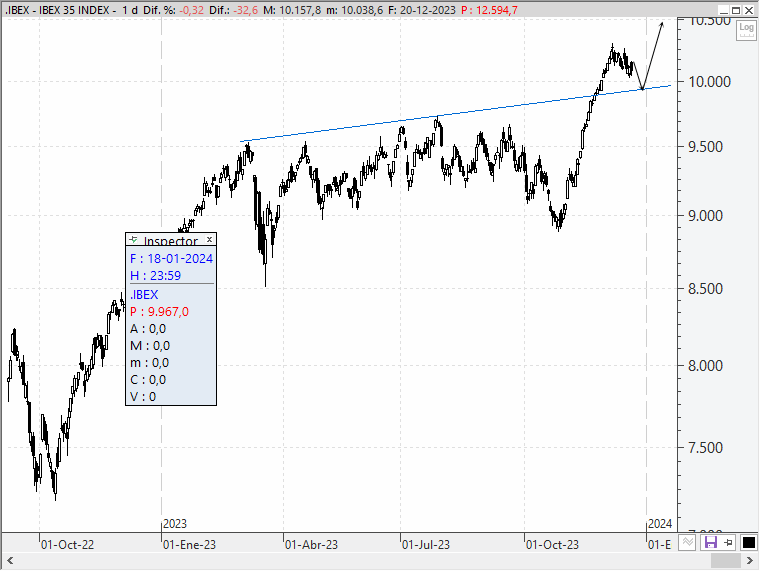The image size is (760, 571).
Task: Maximize the IBEX chart window
Action: (736, 10)
